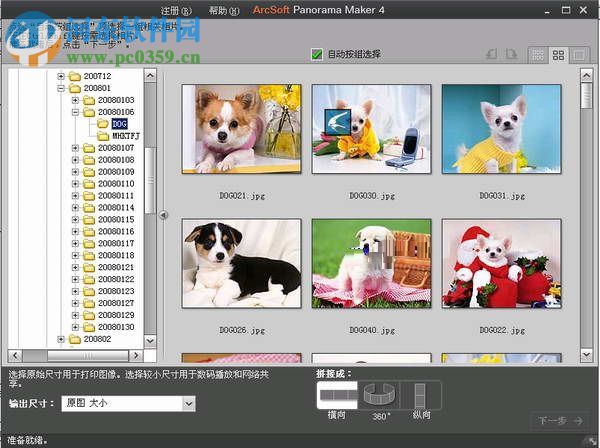The height and width of the screenshot is (448, 600).
Task: Click the DOG021.jpg file name label
Action: click(x=242, y=196)
